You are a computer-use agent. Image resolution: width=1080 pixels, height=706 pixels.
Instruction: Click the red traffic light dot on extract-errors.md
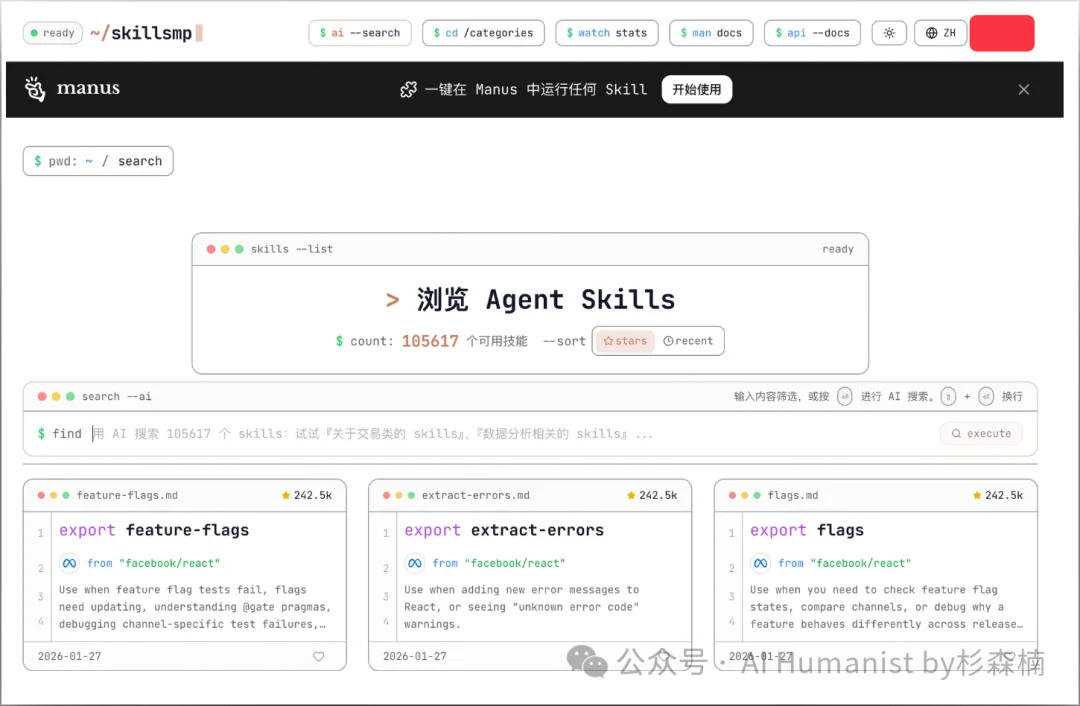pos(385,493)
